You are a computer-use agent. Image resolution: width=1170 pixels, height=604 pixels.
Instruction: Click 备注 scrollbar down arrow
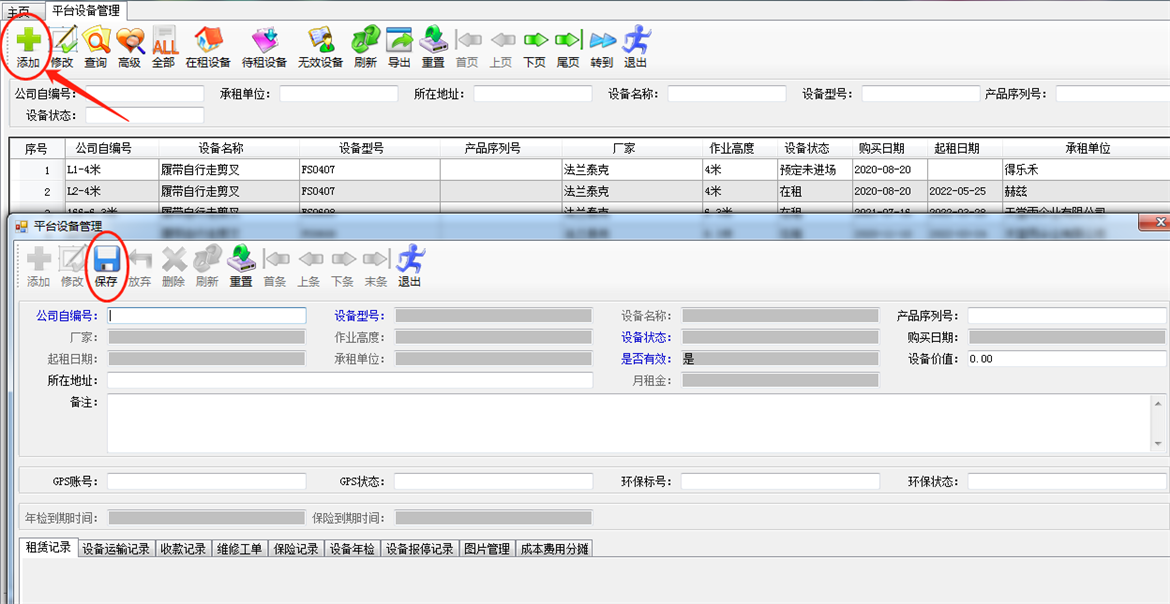click(1159, 444)
